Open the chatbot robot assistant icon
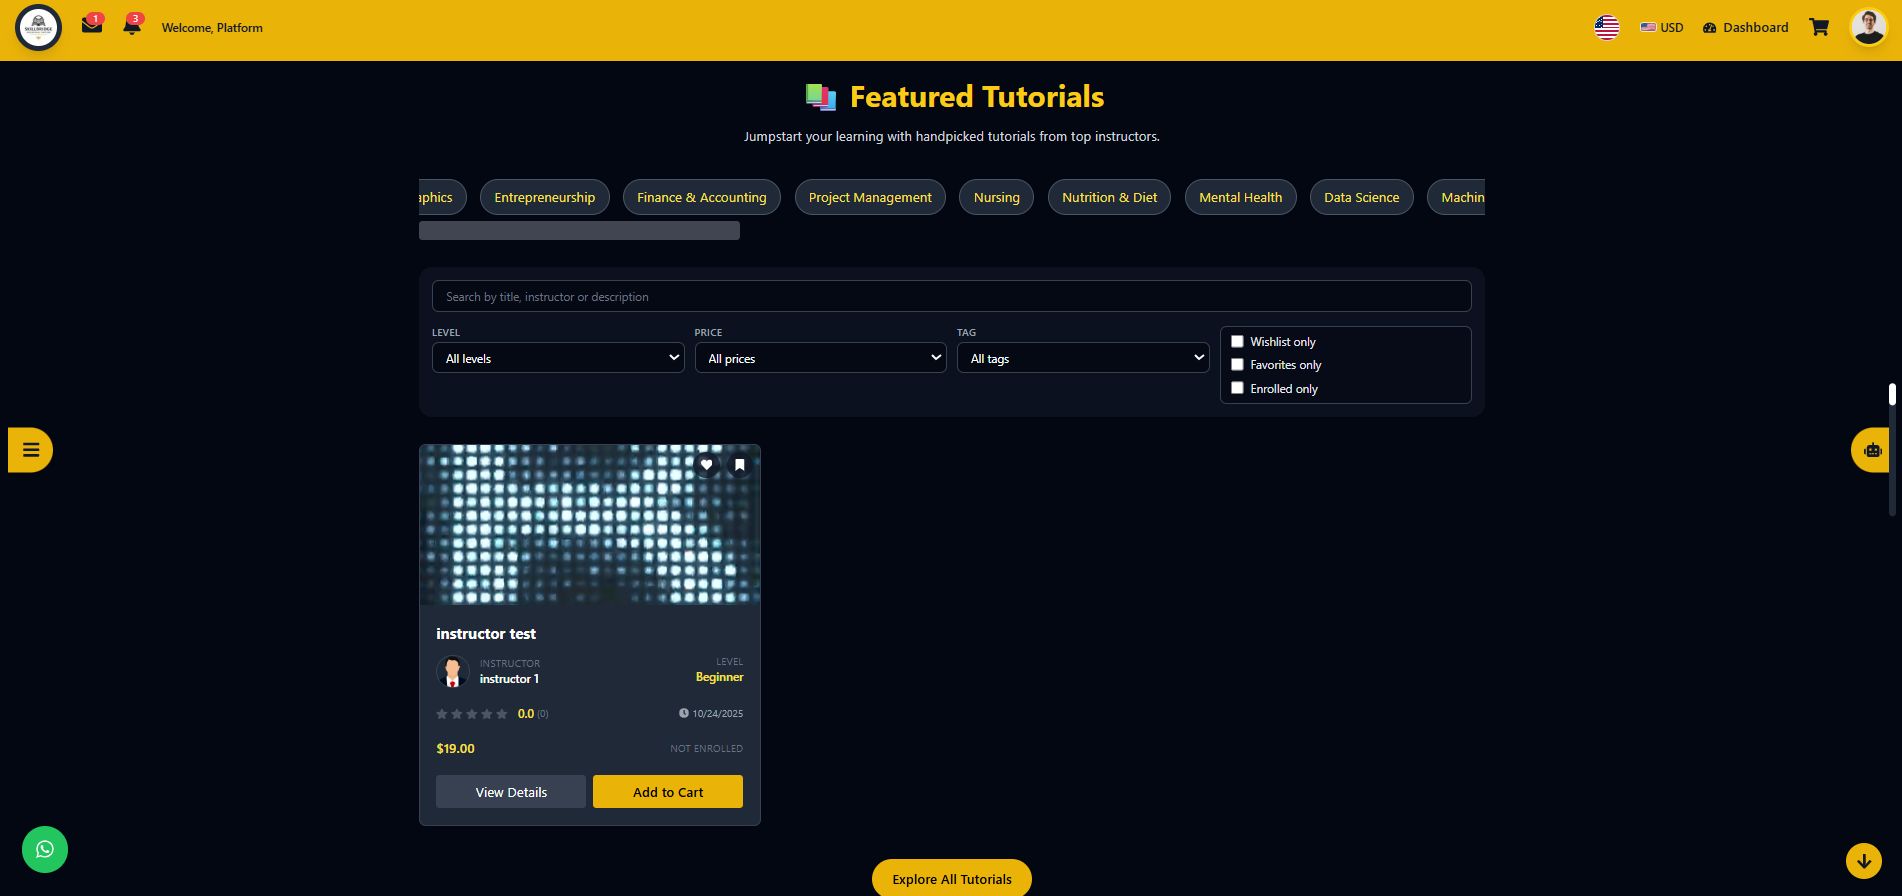The height and width of the screenshot is (896, 1902). (1871, 450)
